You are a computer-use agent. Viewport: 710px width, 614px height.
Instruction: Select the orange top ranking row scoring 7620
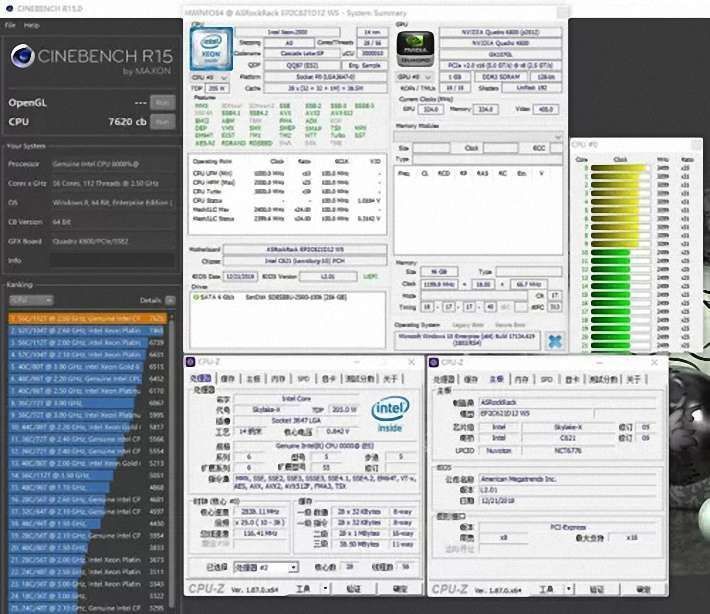pyautogui.click(x=87, y=318)
